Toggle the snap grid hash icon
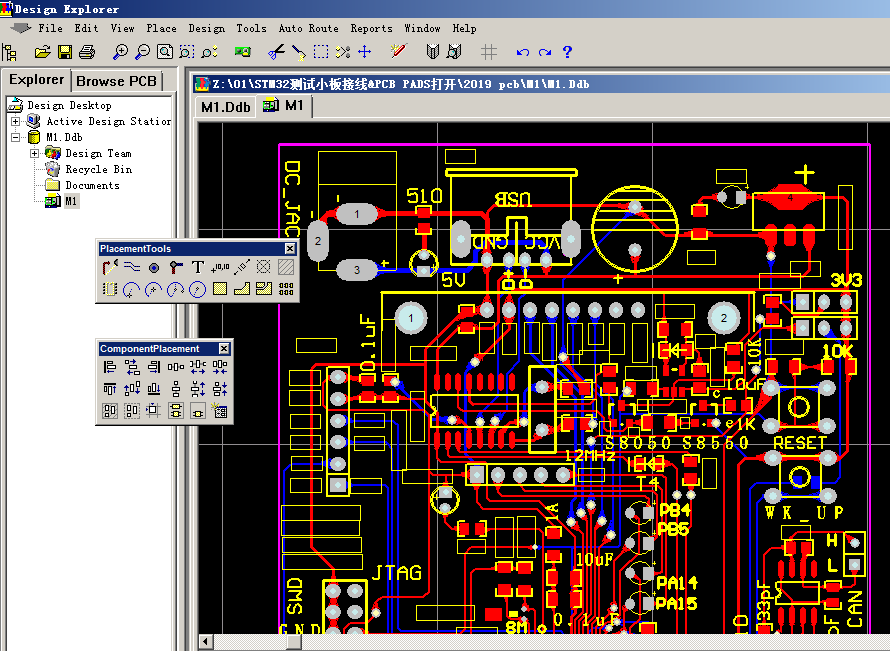Viewport: 890px width, 651px height. pyautogui.click(x=489, y=52)
